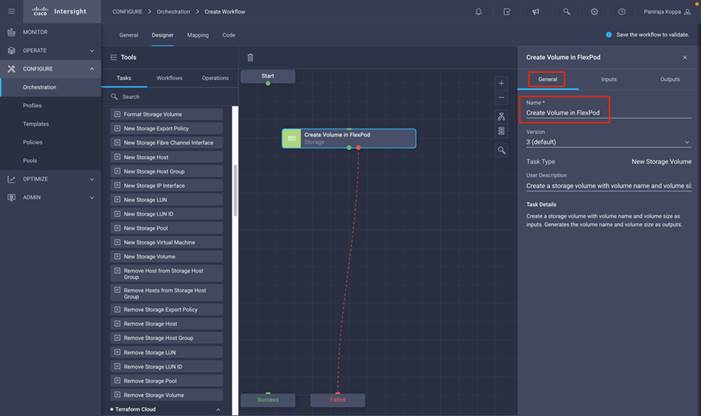The height and width of the screenshot is (416, 701).
Task: Click the Tools search magnifier icon
Action: (x=114, y=97)
